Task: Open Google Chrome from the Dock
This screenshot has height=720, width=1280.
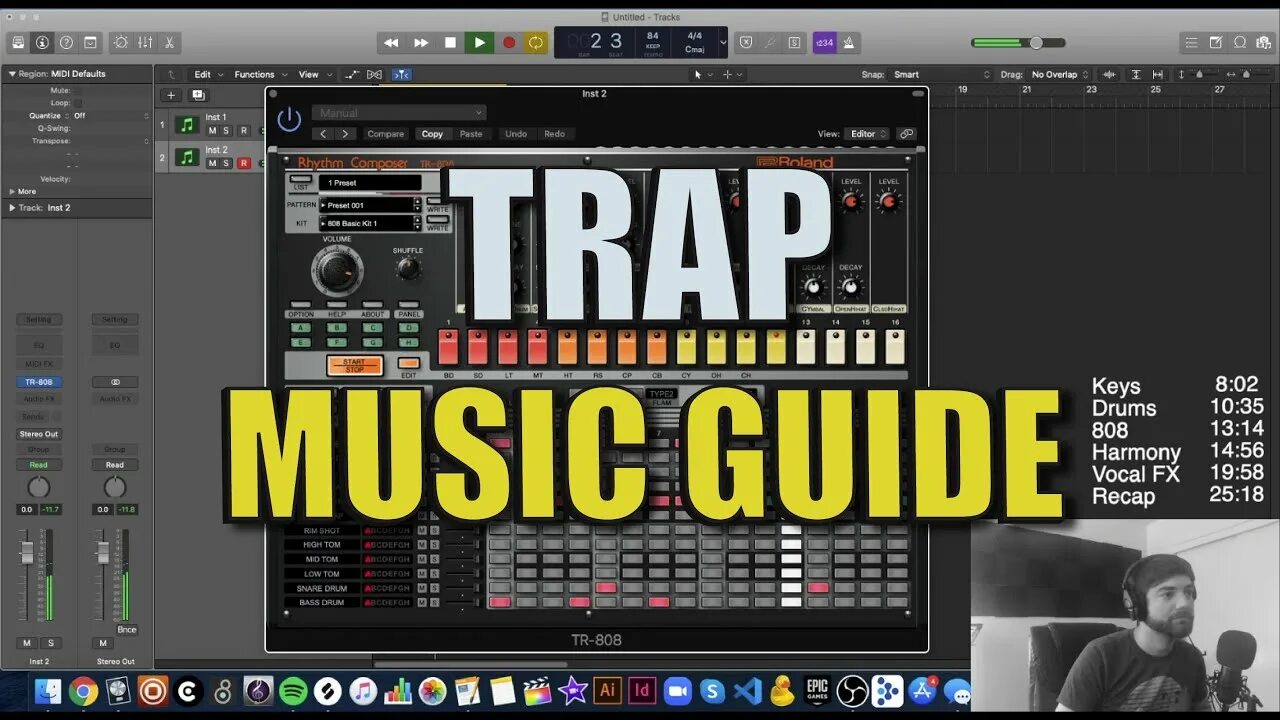Action: click(83, 691)
